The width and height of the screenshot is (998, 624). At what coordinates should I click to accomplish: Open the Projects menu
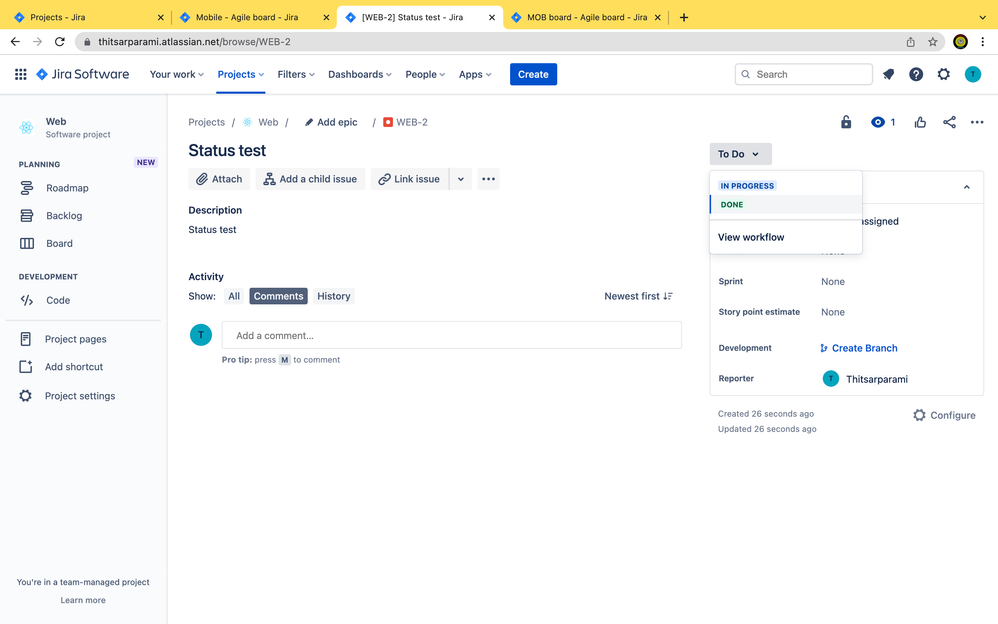click(241, 74)
